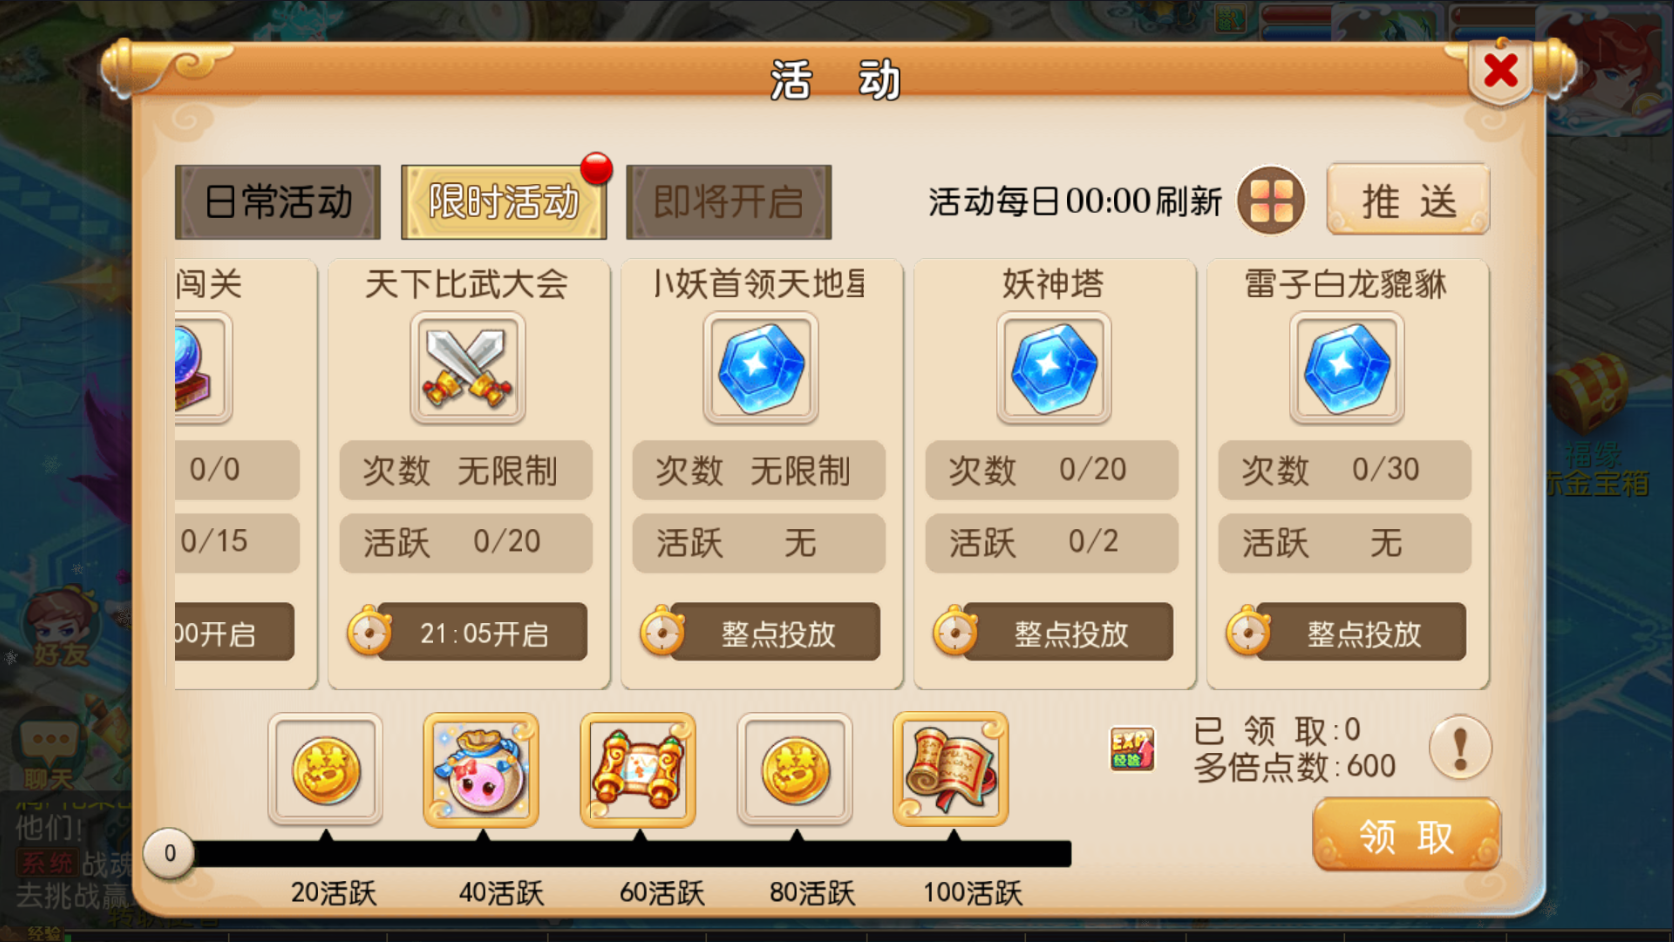Select the 限时活动 tab
Screen dimensions: 1674x942
tap(504, 202)
